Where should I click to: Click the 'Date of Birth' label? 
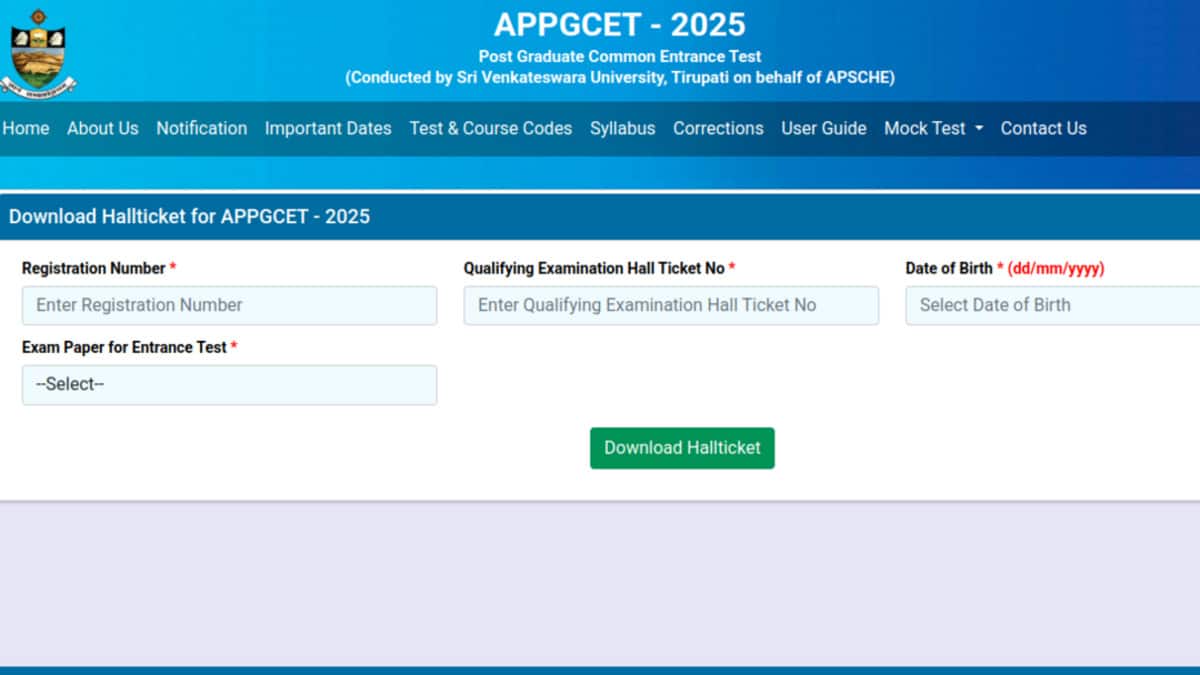tap(949, 268)
